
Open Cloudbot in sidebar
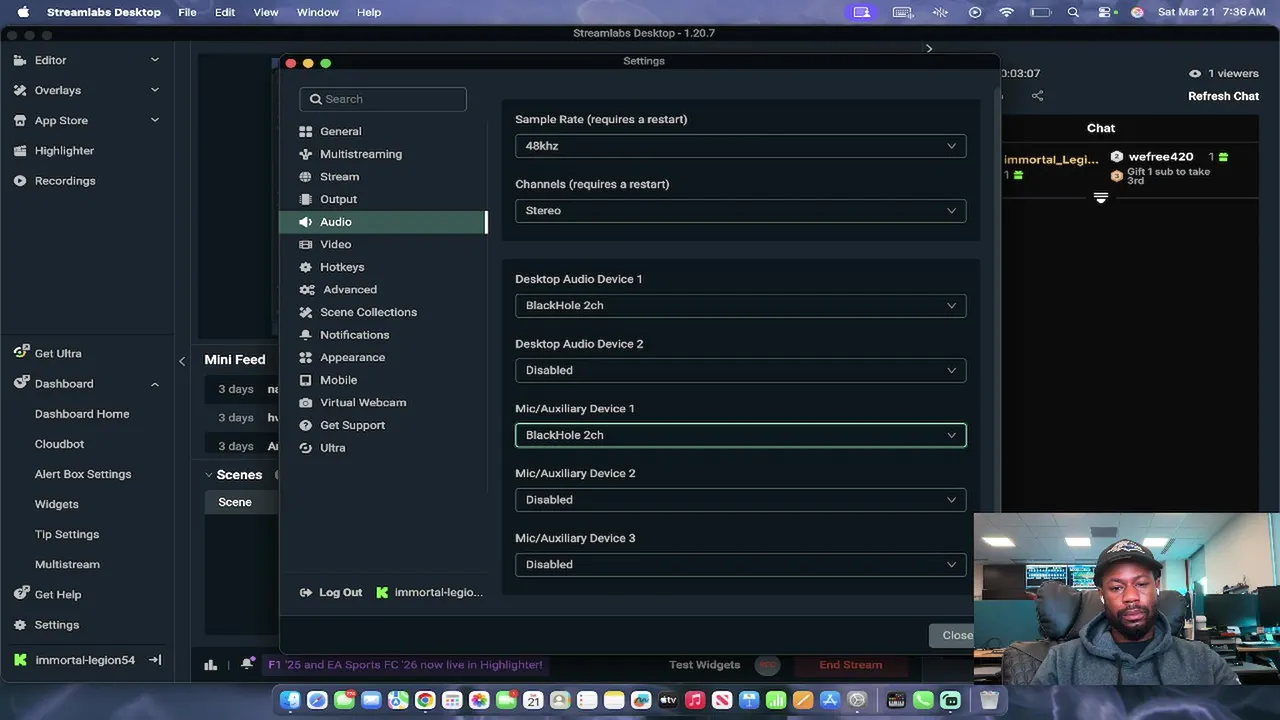pos(59,444)
